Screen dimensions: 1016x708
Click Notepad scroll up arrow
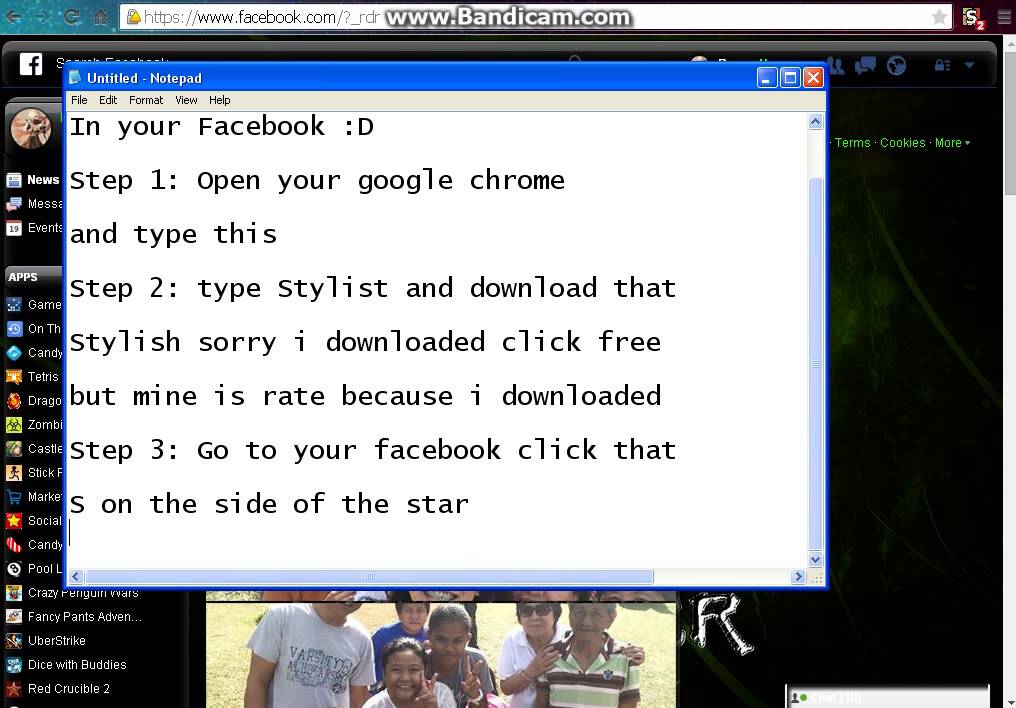pyautogui.click(x=816, y=121)
